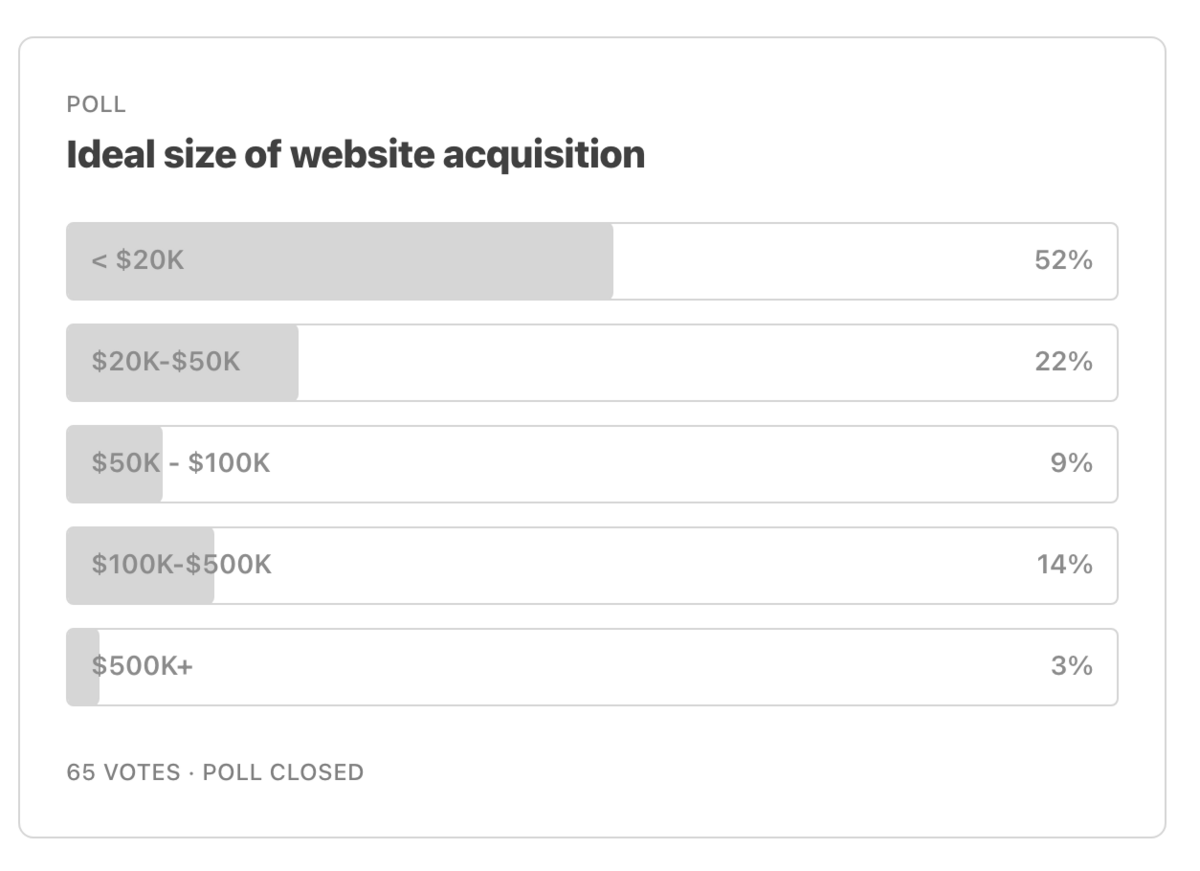Click the 9% result percentage

1071,464
